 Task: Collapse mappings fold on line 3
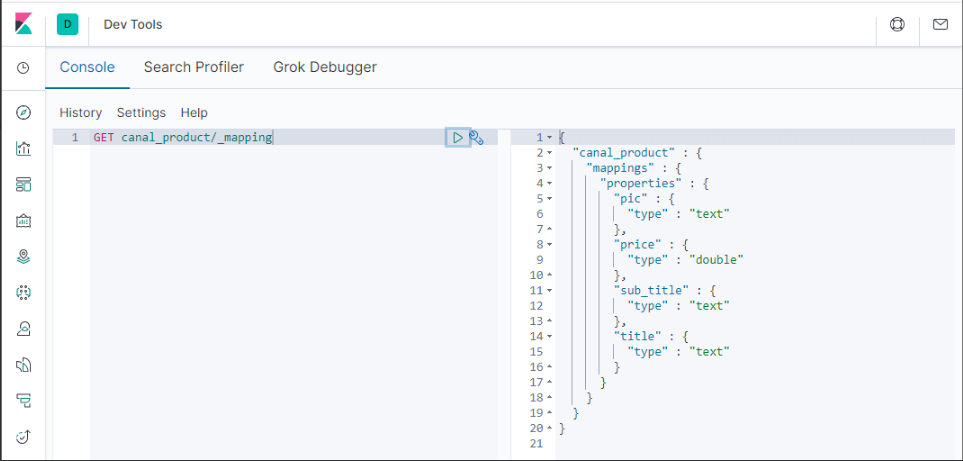tap(550, 168)
